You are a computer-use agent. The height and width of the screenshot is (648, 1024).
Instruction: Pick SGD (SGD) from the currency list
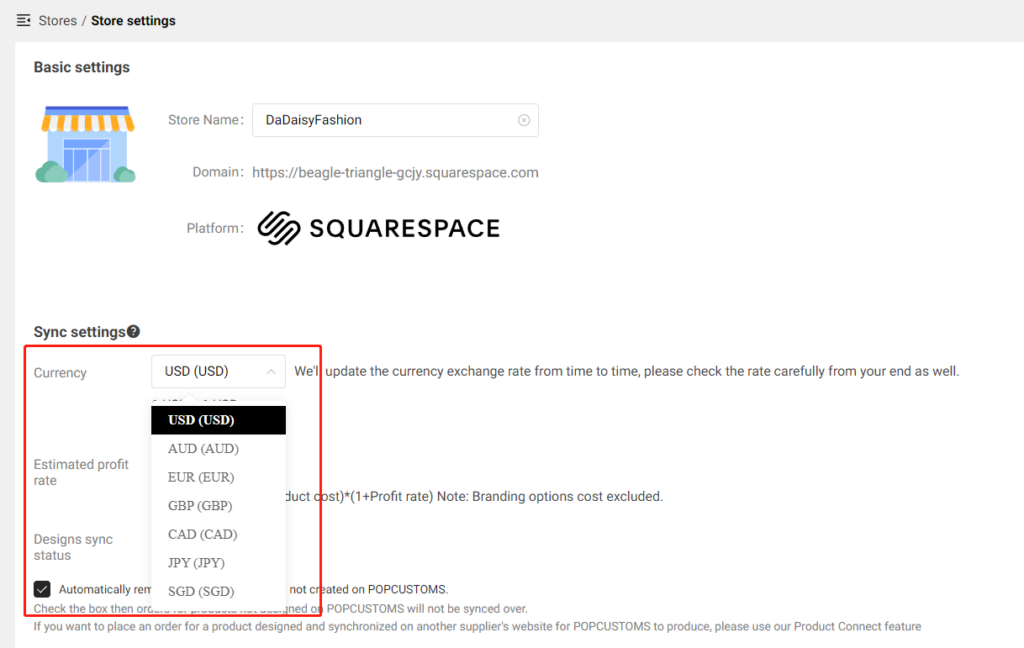tap(218, 591)
